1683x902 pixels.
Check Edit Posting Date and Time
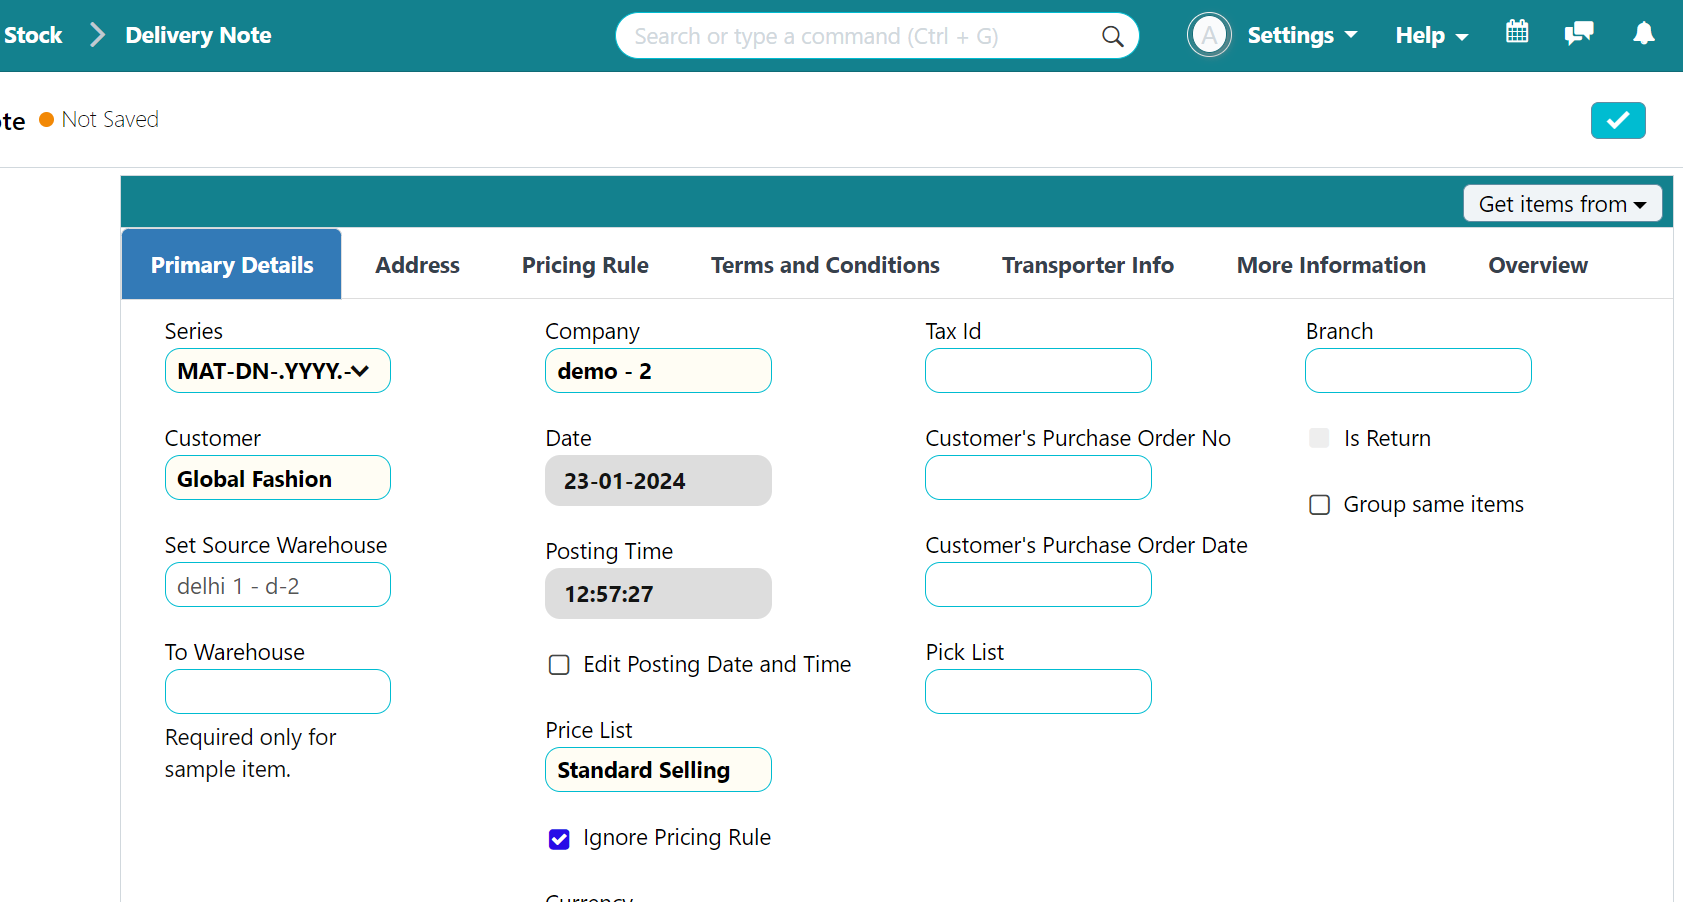(x=559, y=665)
